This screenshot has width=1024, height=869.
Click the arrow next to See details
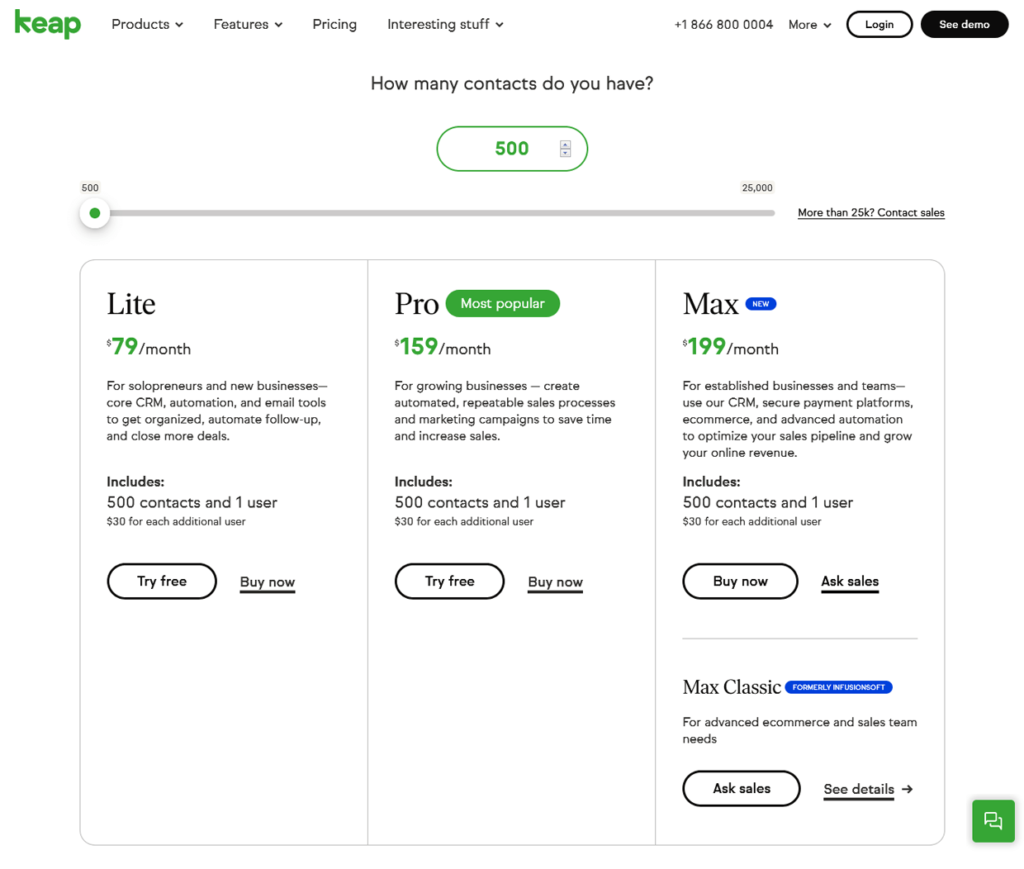point(907,789)
